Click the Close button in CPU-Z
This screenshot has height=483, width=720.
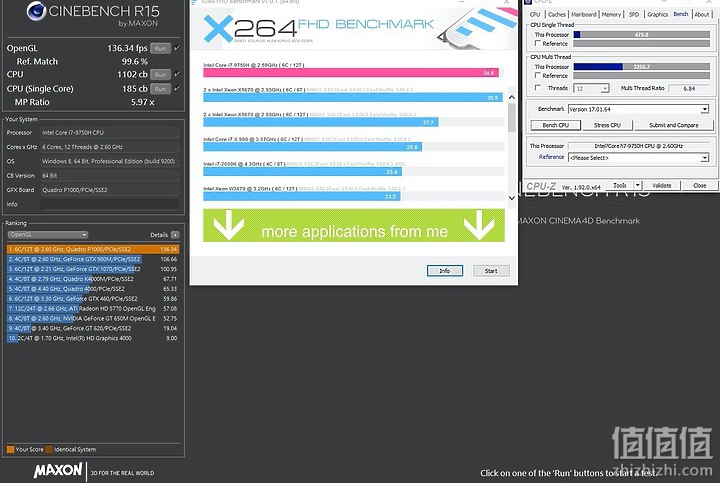coord(700,185)
